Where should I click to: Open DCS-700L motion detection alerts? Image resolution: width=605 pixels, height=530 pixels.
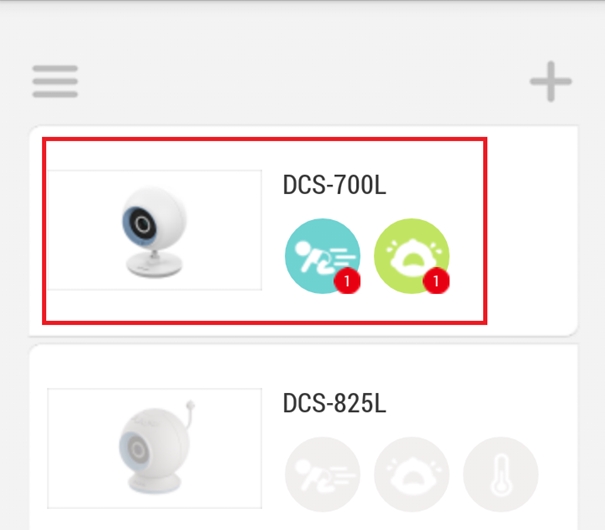323,256
